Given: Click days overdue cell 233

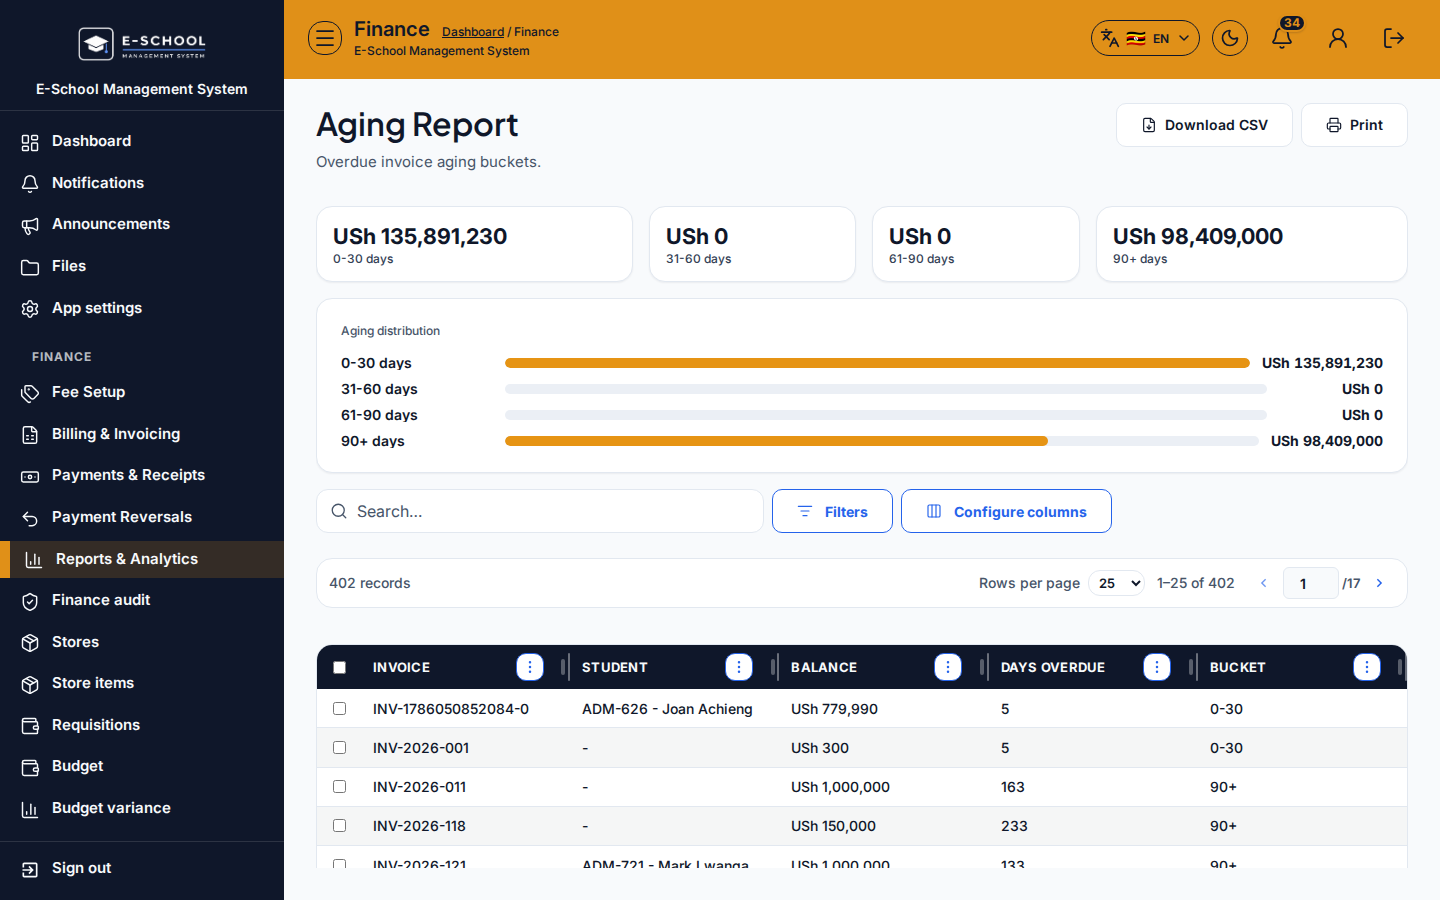Looking at the screenshot, I should [1014, 826].
